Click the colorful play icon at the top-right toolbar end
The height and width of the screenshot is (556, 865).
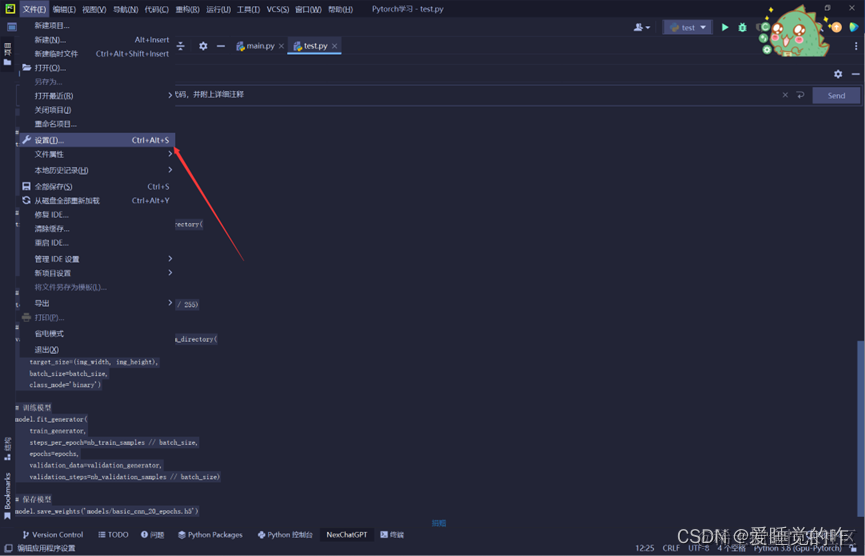pos(853,27)
